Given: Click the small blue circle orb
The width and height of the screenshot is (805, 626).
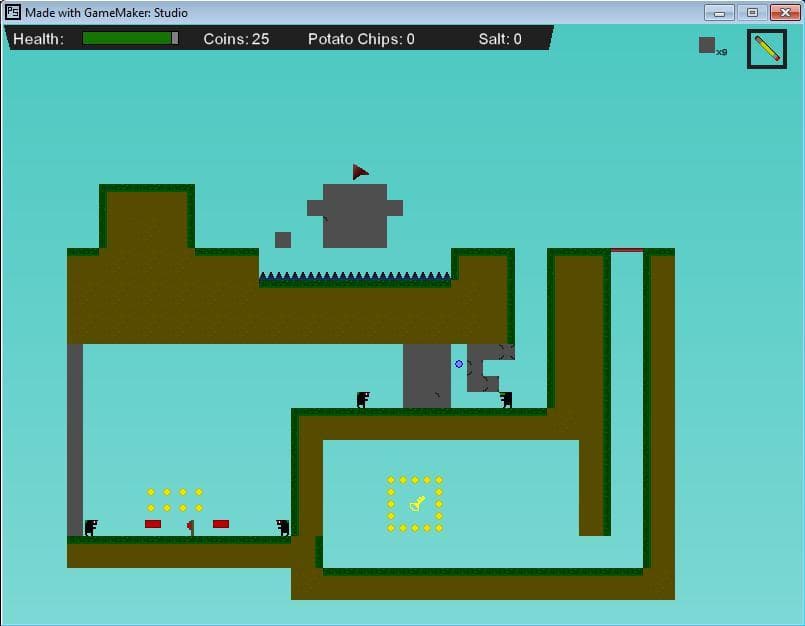Looking at the screenshot, I should (x=459, y=364).
